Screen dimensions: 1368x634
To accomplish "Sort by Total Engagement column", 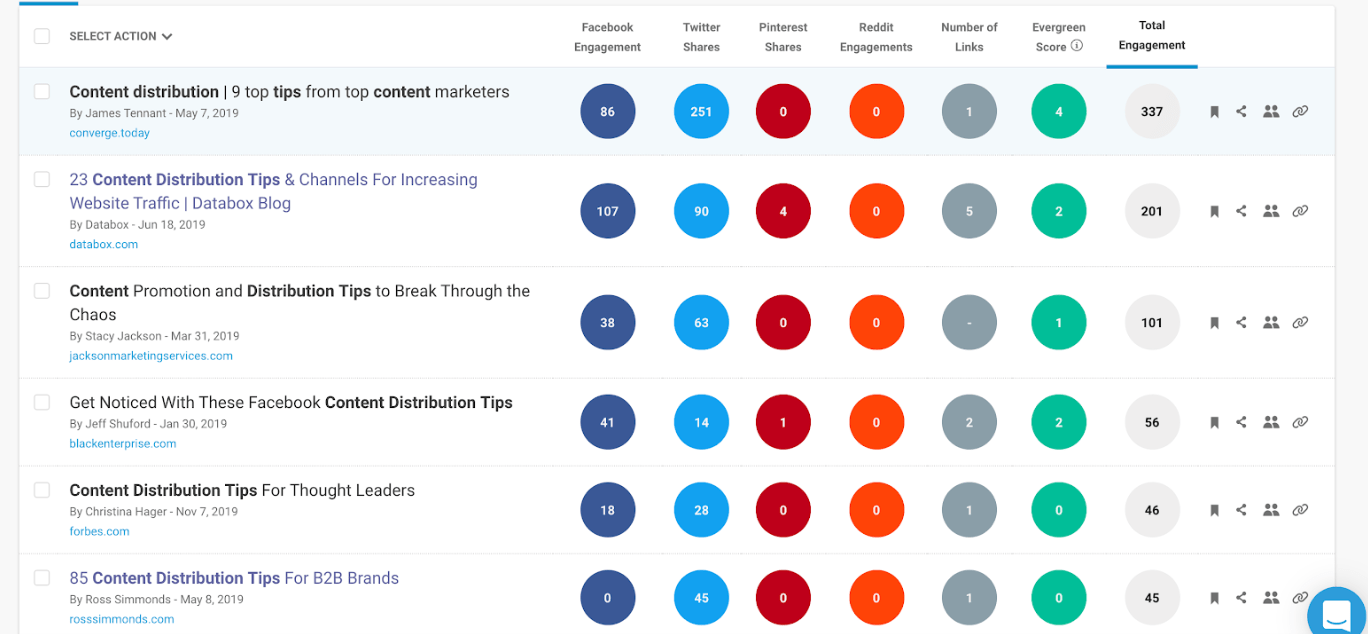I will point(1152,36).
